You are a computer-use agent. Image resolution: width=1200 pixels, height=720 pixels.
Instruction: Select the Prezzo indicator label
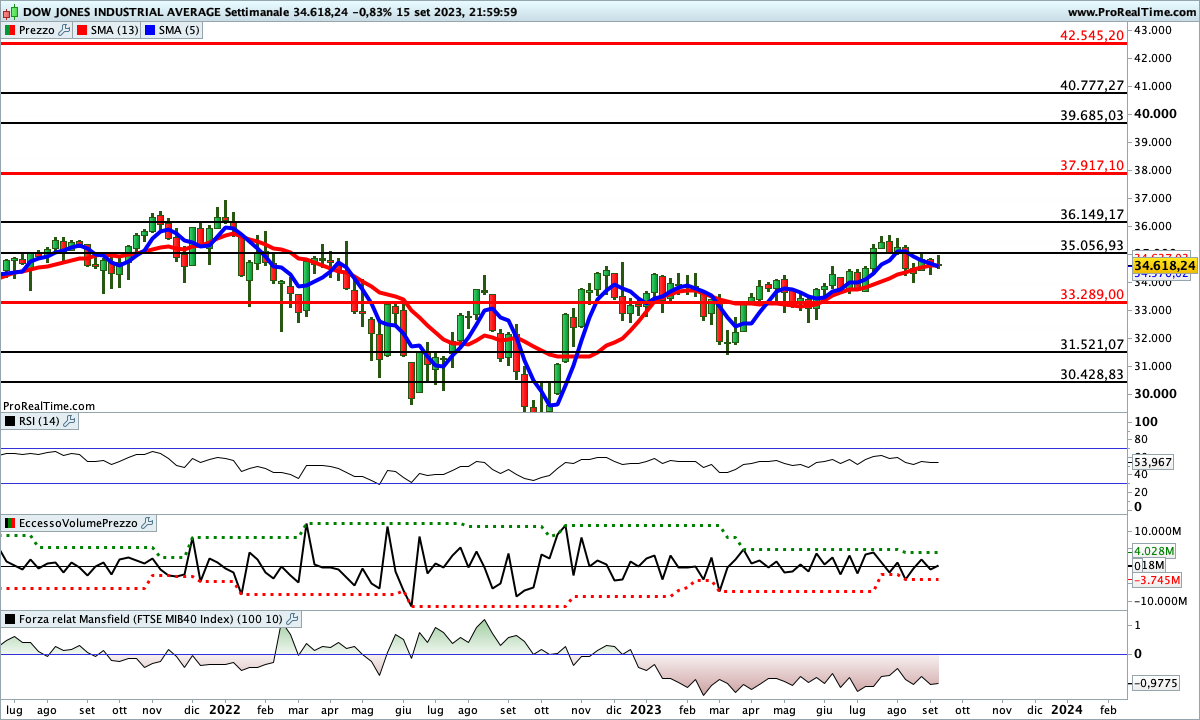tap(37, 30)
